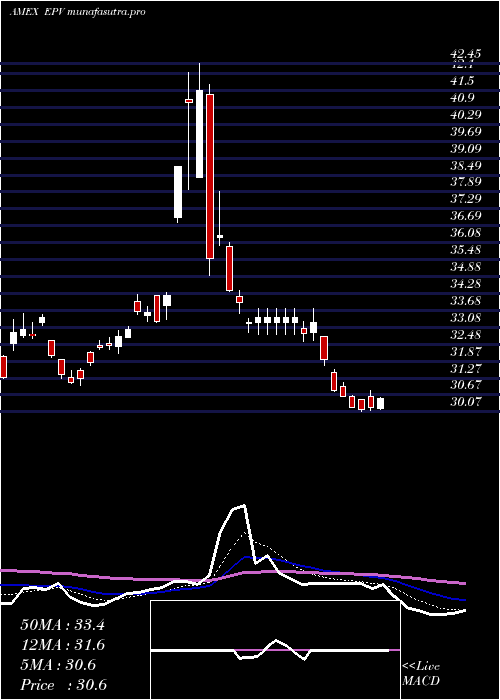Image resolution: width=500 pixels, height=700 pixels.
Task: Click the 30.67 price axis label
Action: tap(466, 385)
